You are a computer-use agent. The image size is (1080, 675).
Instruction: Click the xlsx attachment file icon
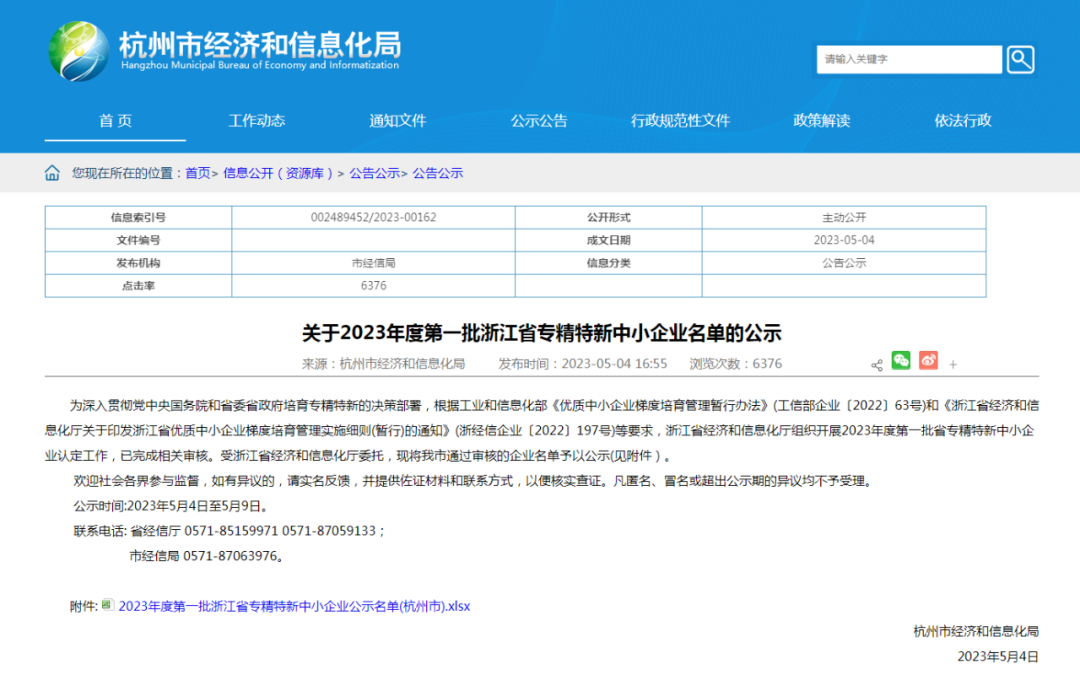[x=108, y=605]
